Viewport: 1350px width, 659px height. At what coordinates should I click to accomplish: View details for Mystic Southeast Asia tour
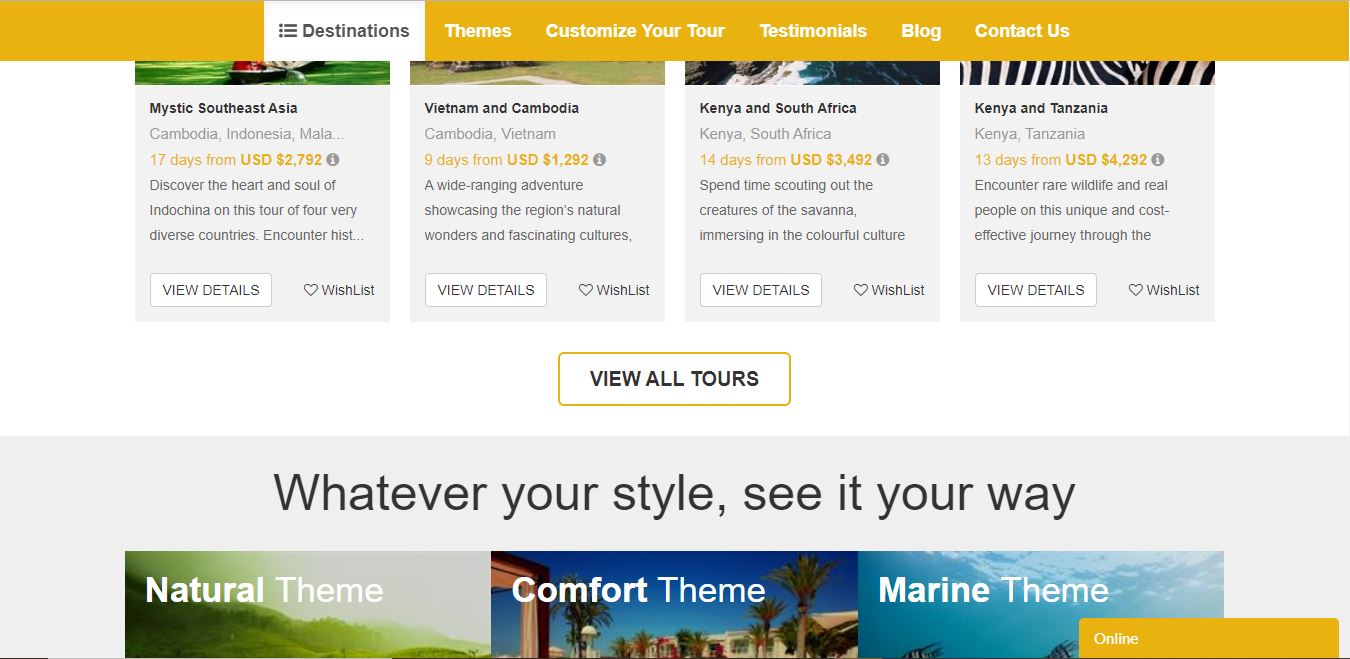point(211,290)
